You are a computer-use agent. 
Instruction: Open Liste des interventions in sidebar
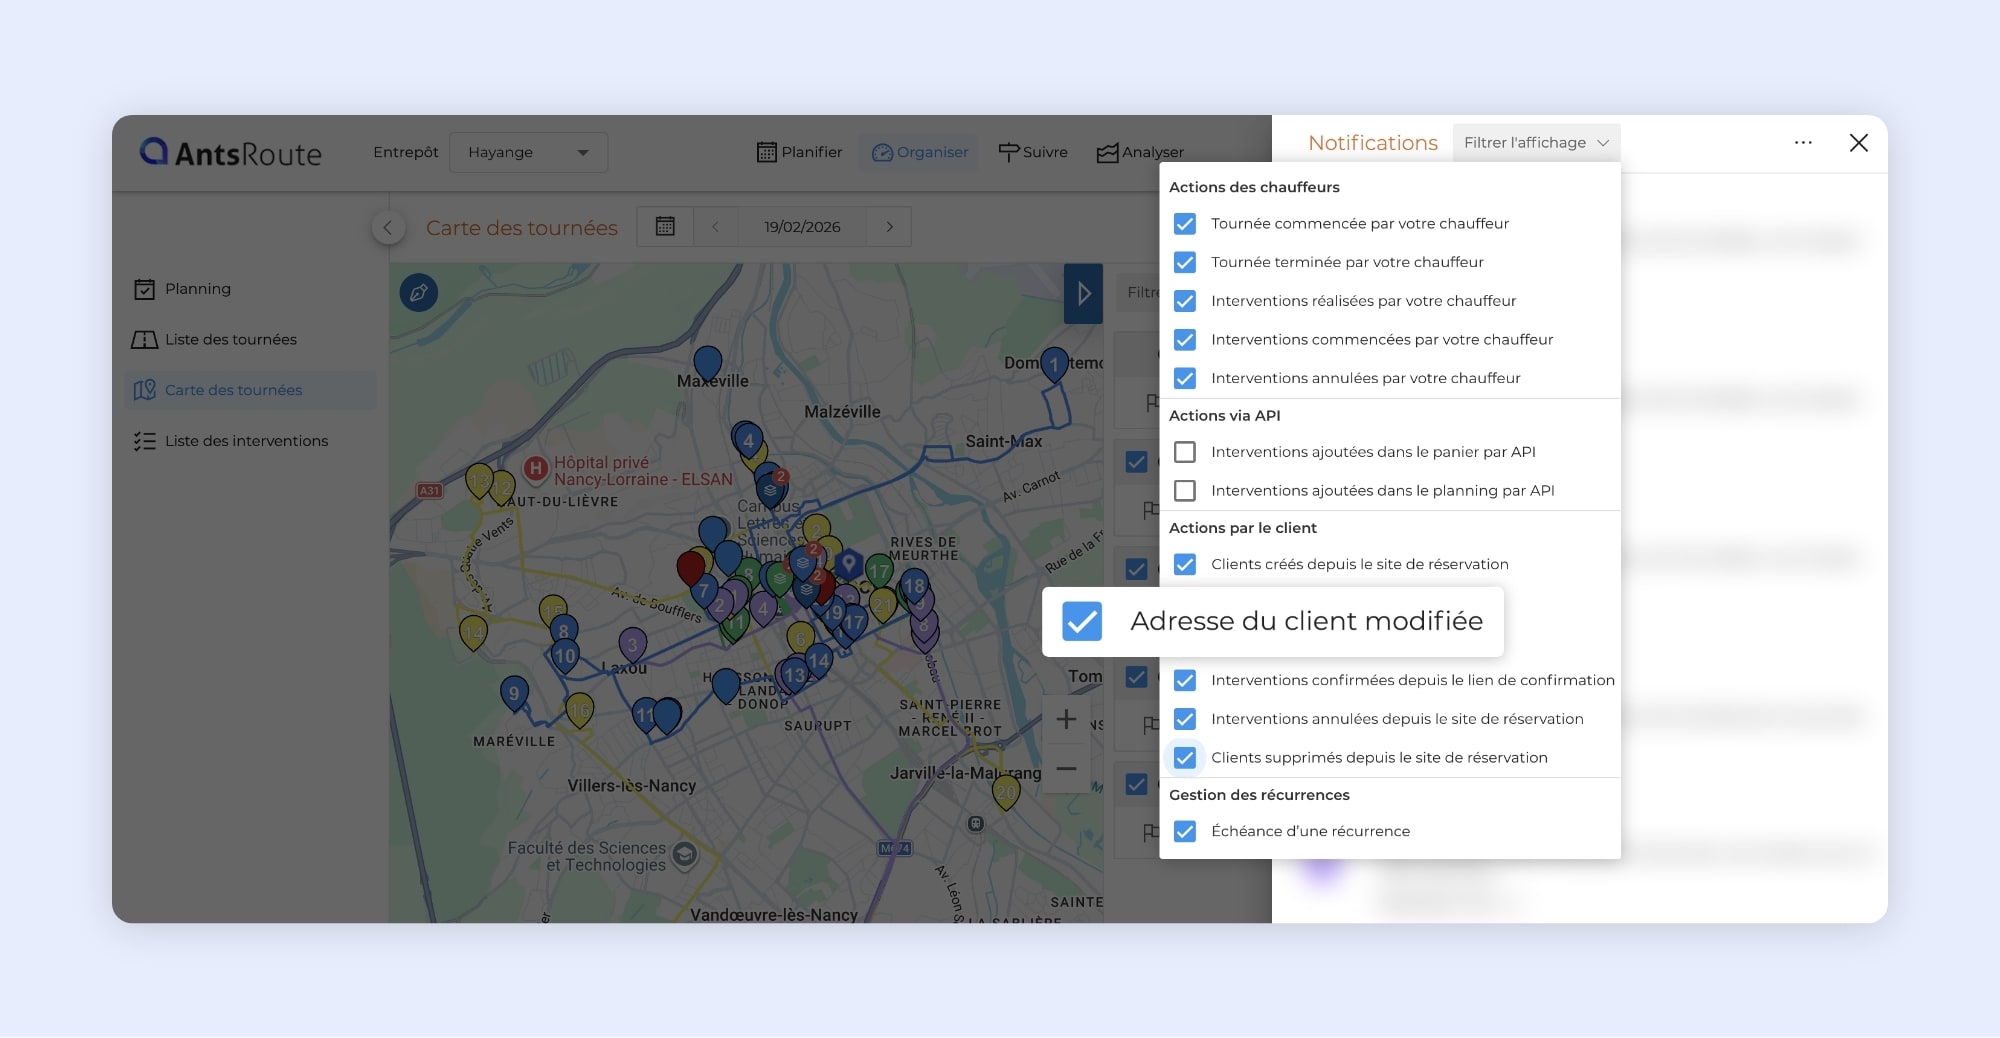246,441
